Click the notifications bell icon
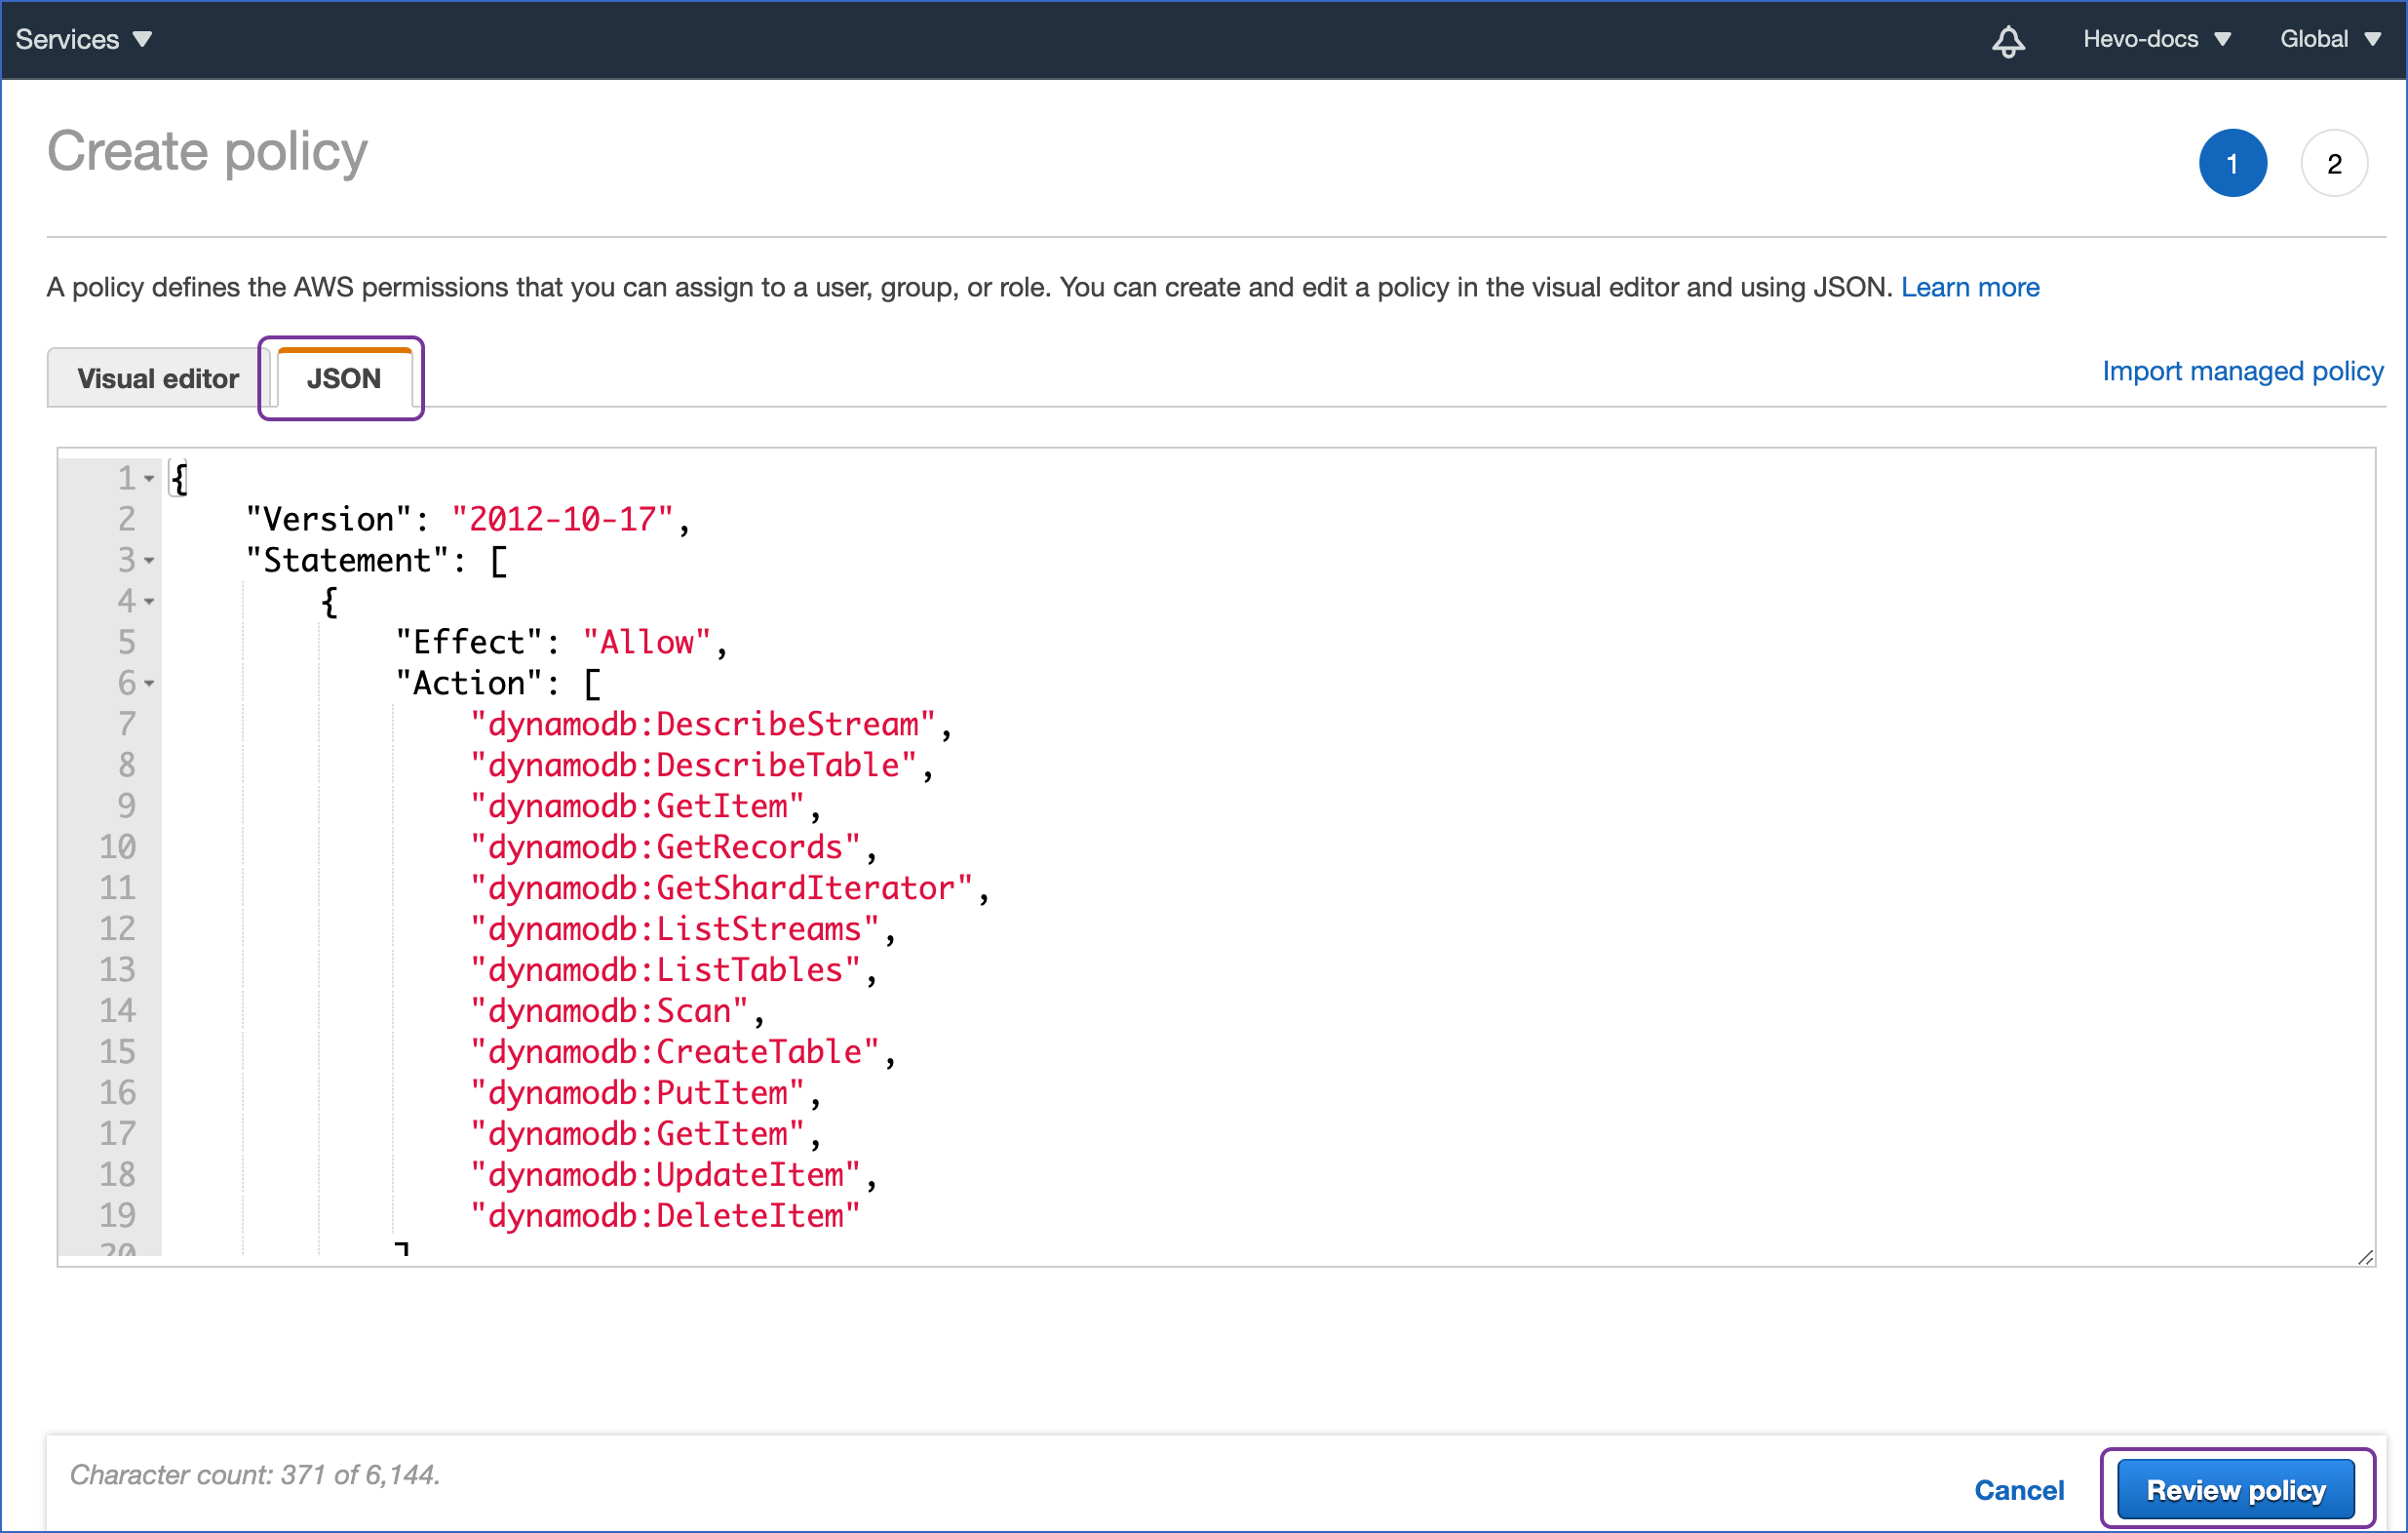 point(2009,40)
